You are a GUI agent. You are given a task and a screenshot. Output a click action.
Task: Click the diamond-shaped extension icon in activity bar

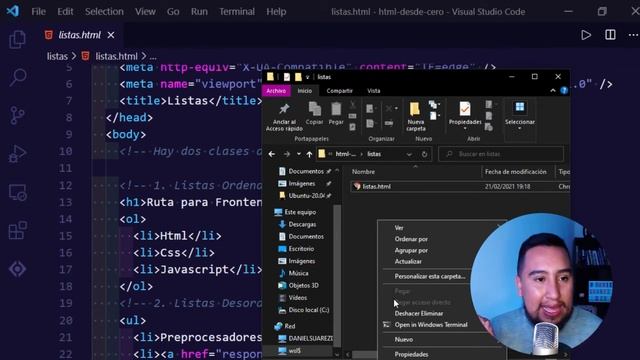(17, 269)
